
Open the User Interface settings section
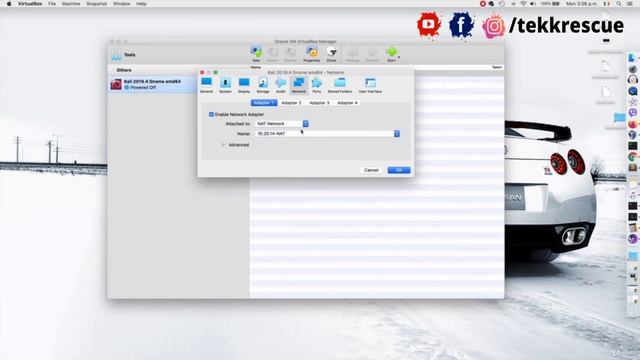click(370, 85)
